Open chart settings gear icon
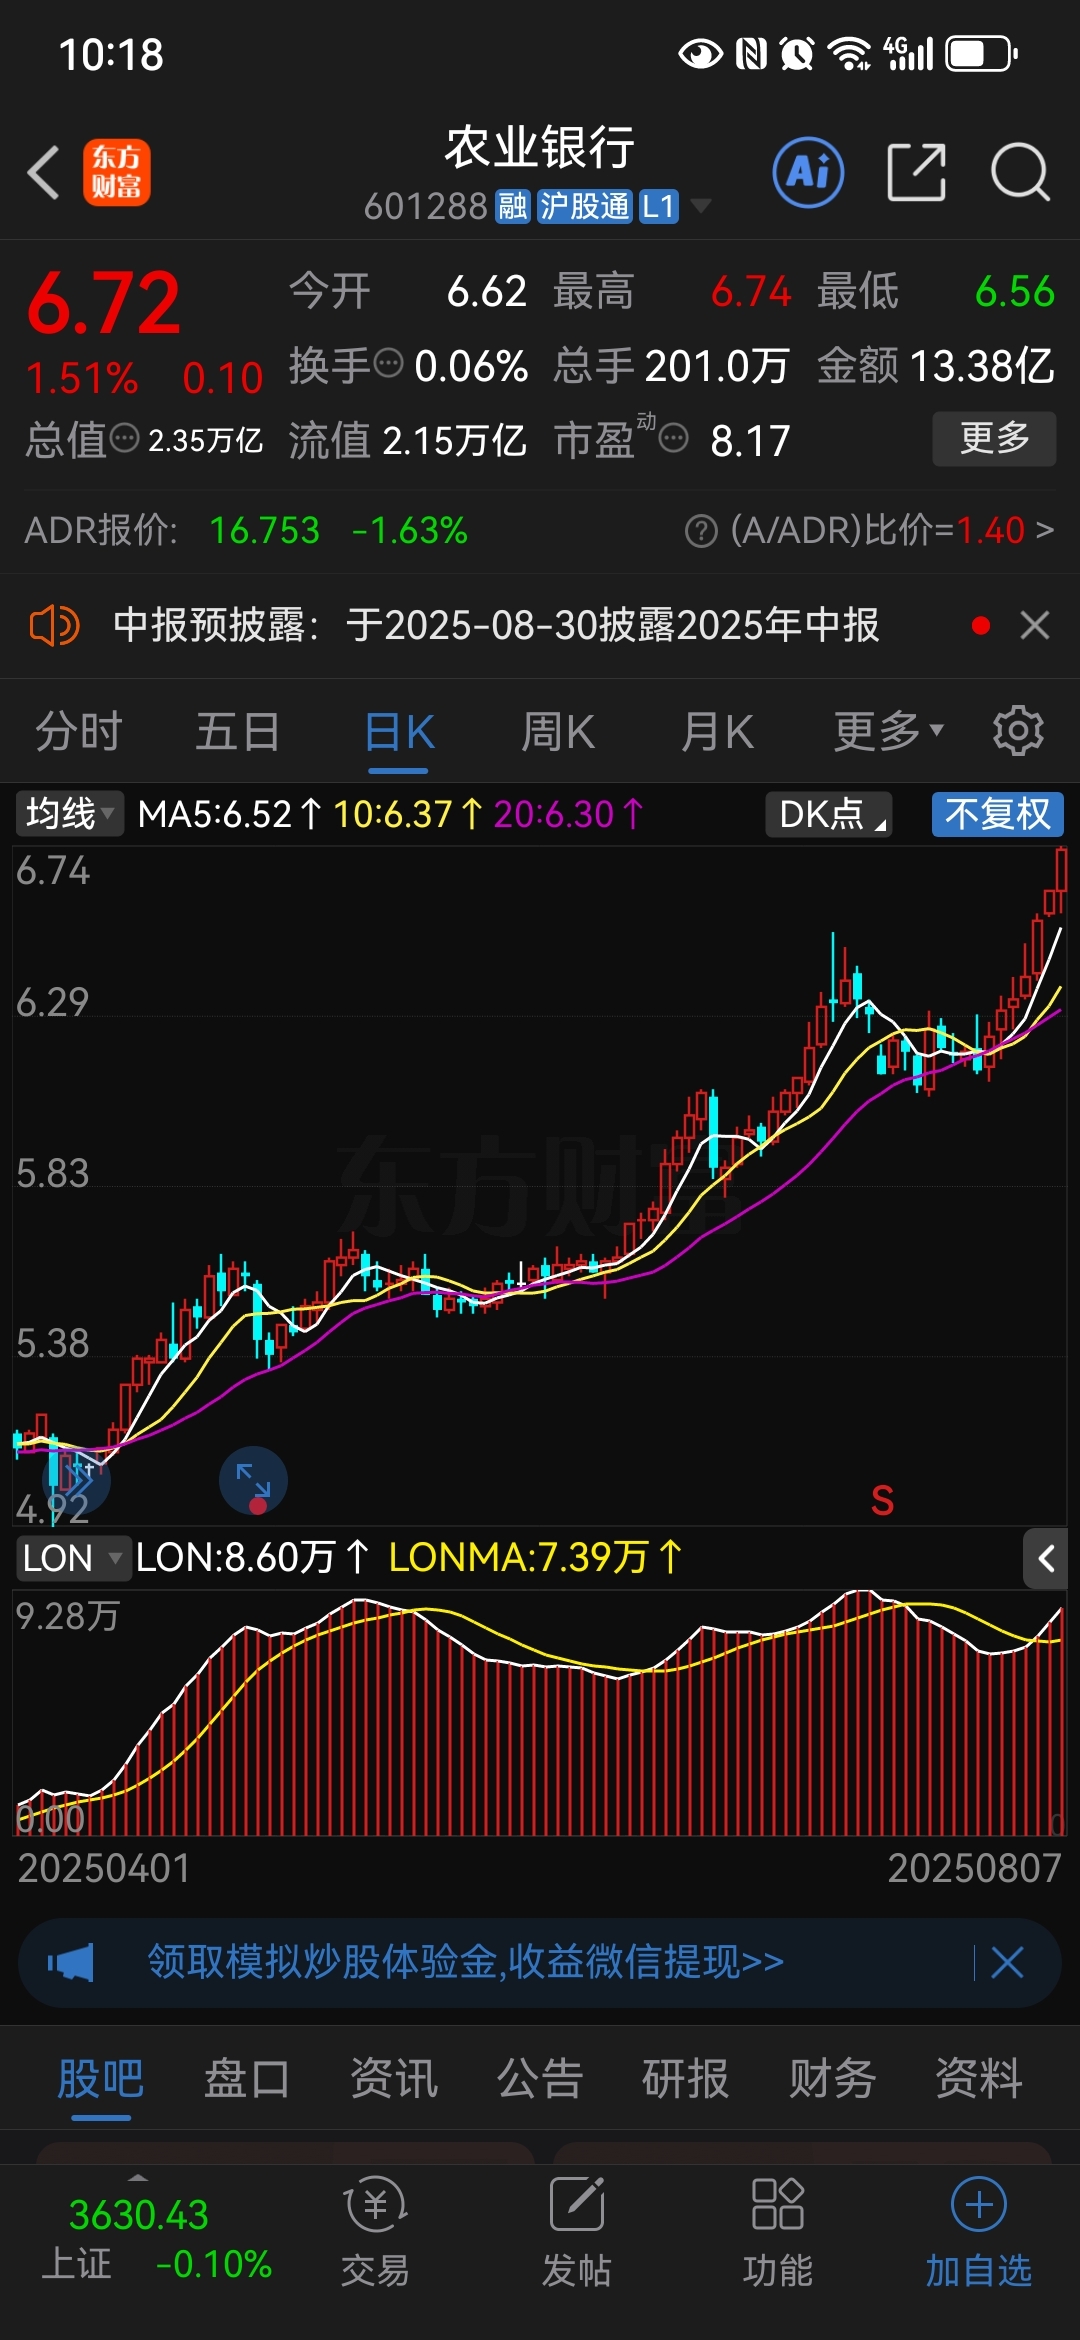Image resolution: width=1080 pixels, height=2340 pixels. coord(1018,731)
